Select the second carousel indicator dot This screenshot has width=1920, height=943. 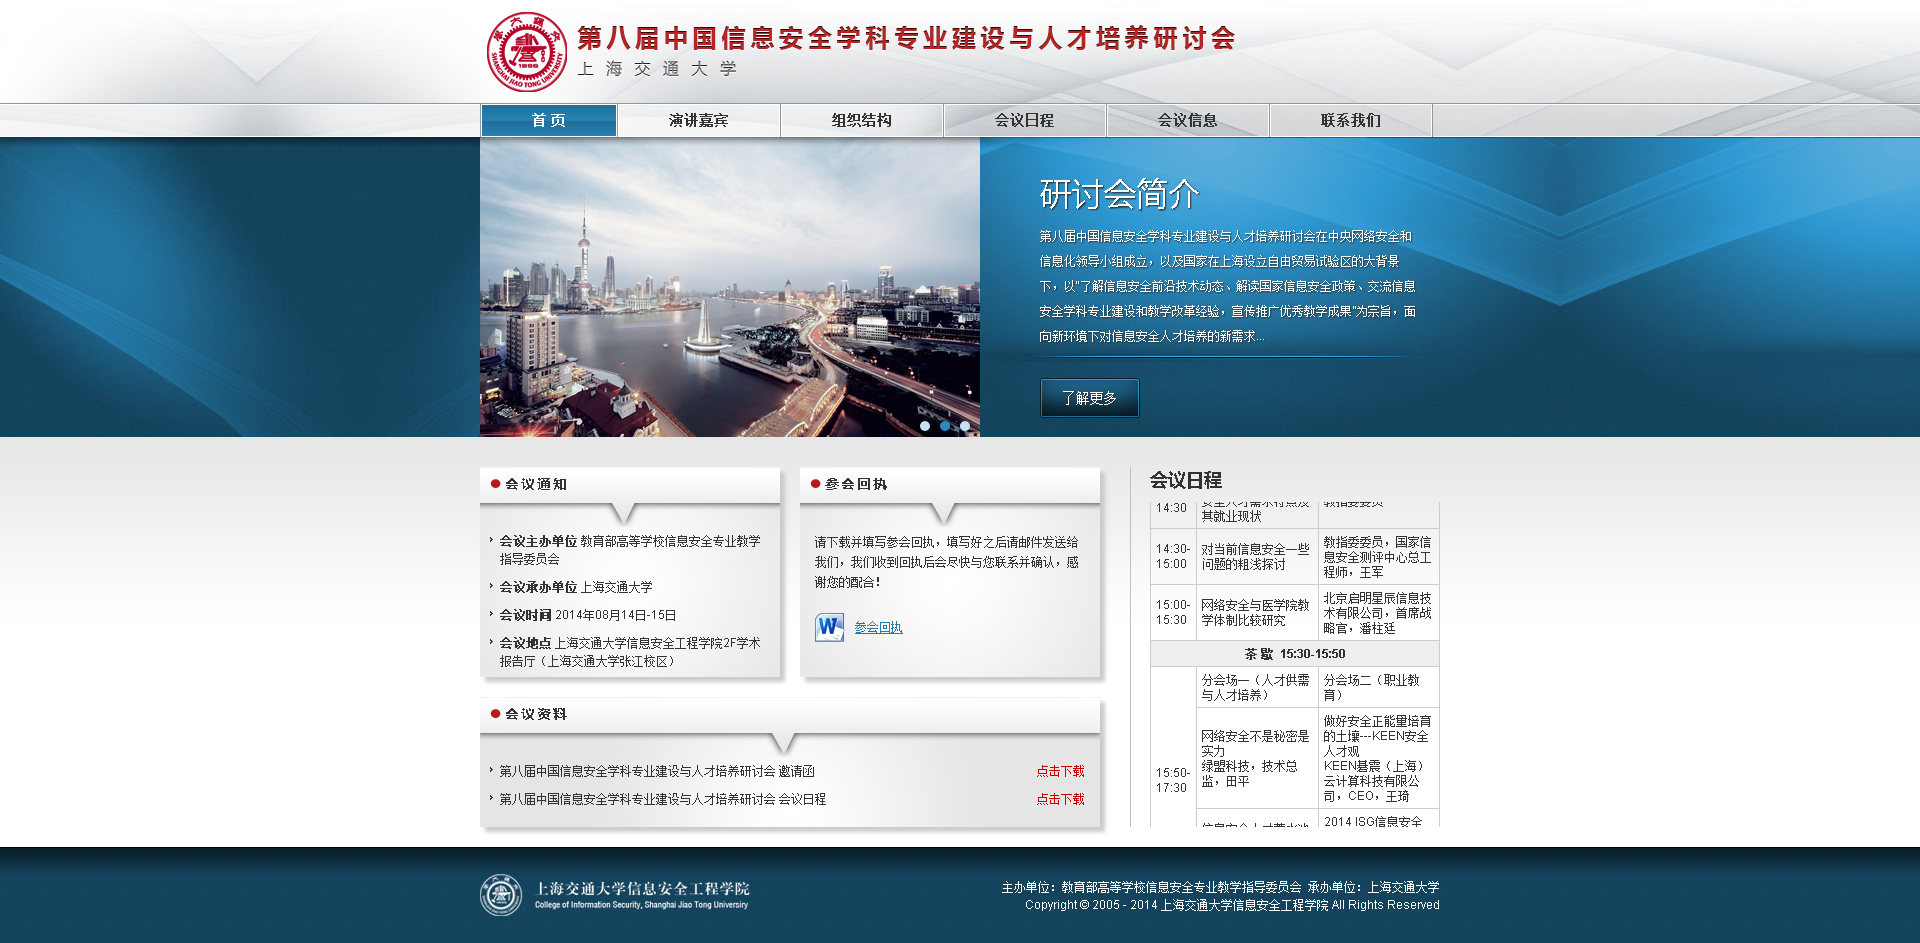pos(945,425)
